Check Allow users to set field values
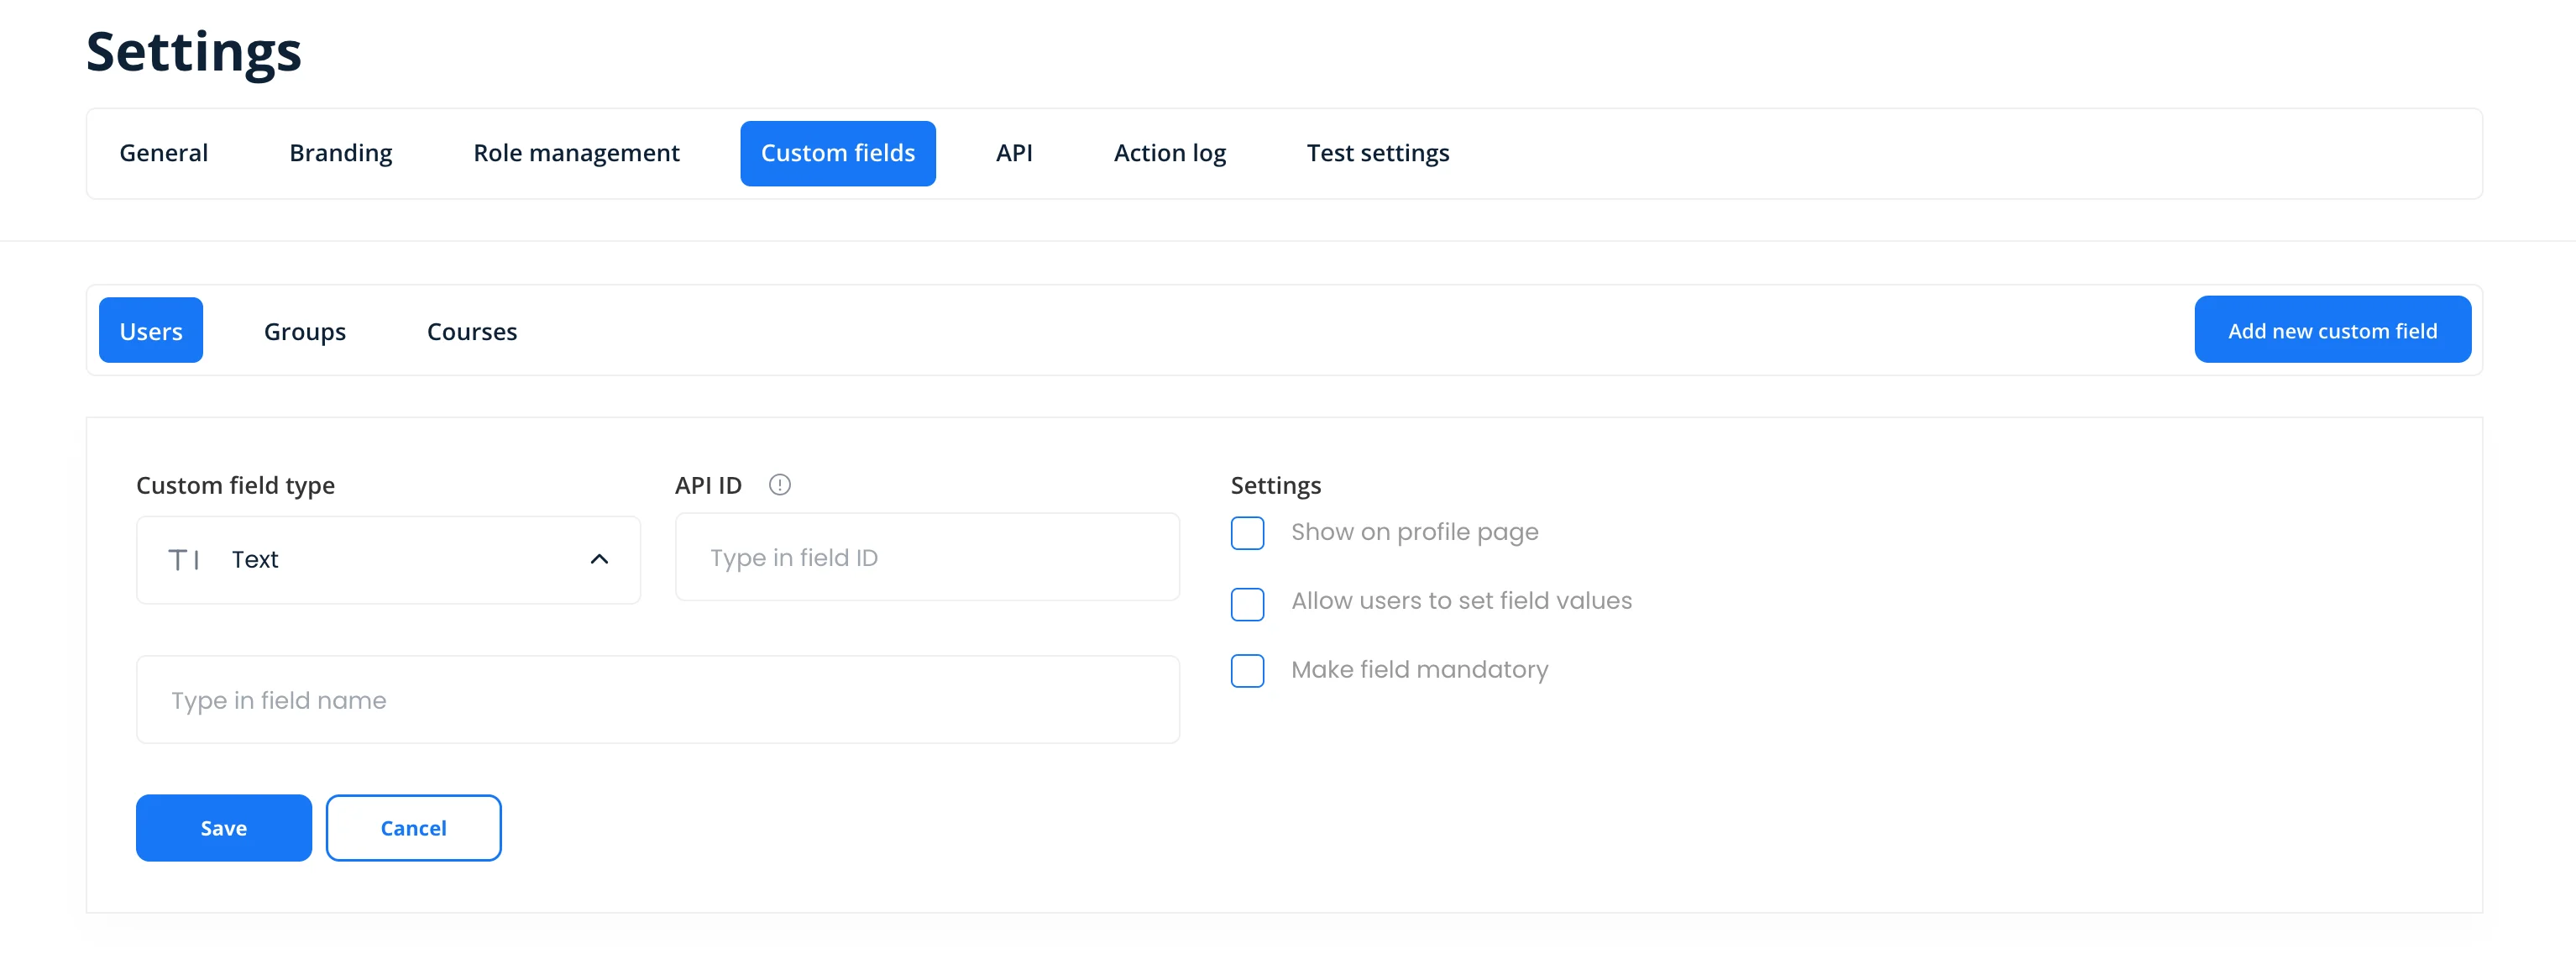The height and width of the screenshot is (959, 2576). tap(1247, 603)
